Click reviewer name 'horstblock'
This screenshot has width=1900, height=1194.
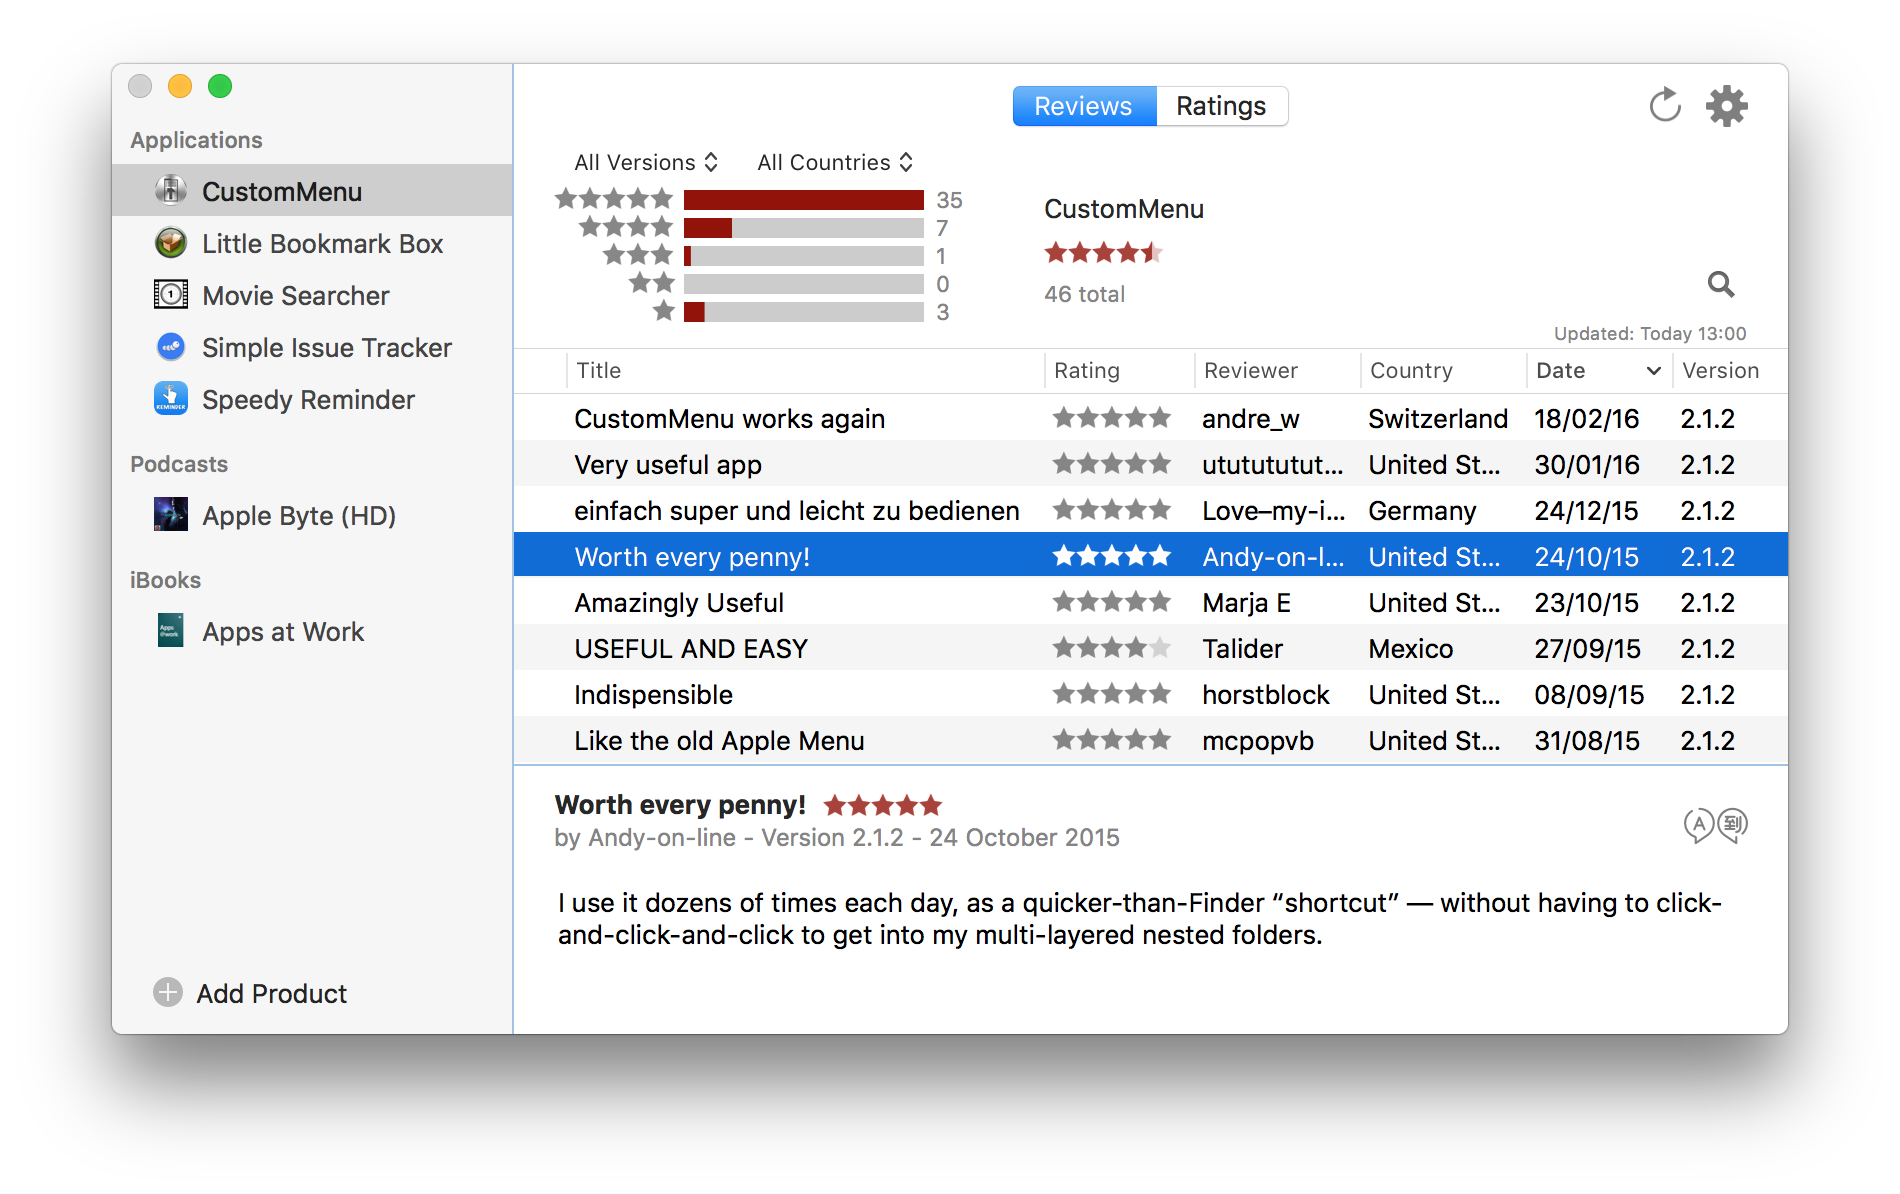pyautogui.click(x=1266, y=695)
